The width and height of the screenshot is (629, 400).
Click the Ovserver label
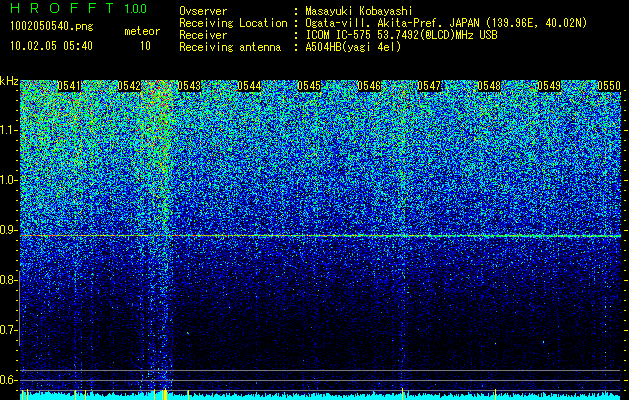click(x=203, y=11)
